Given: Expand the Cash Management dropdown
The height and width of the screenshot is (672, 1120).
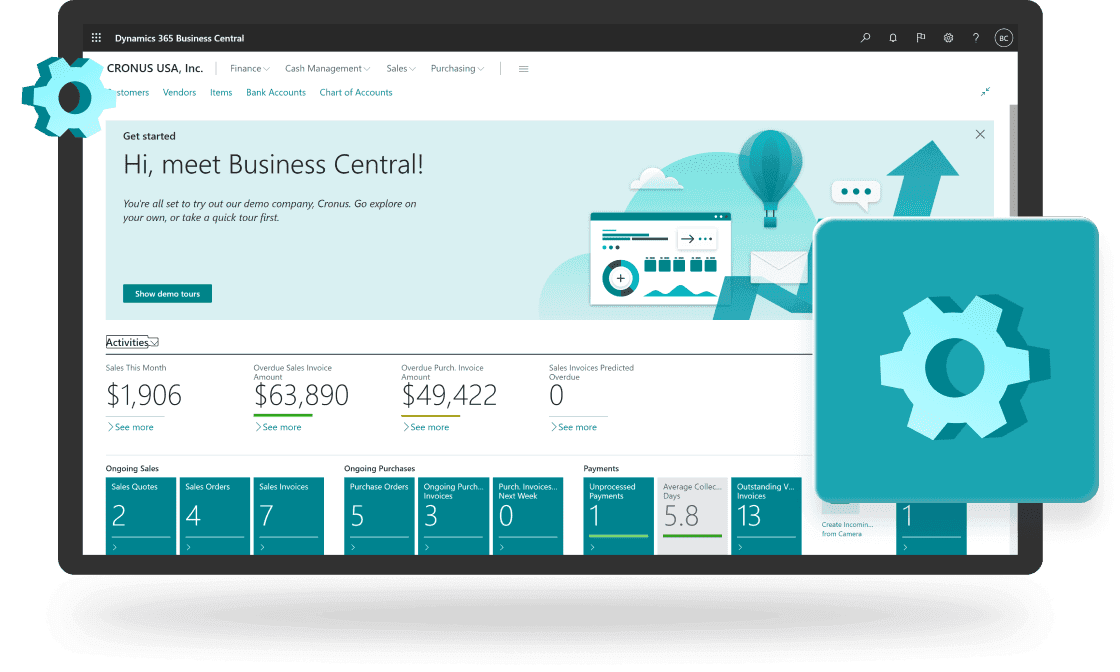Looking at the screenshot, I should [327, 69].
